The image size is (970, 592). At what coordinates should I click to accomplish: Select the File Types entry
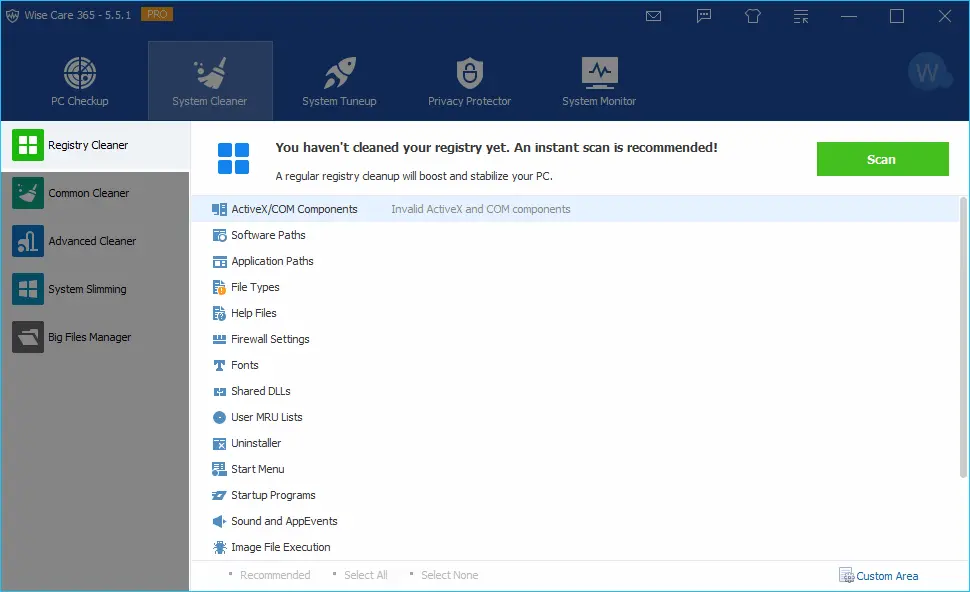click(255, 287)
